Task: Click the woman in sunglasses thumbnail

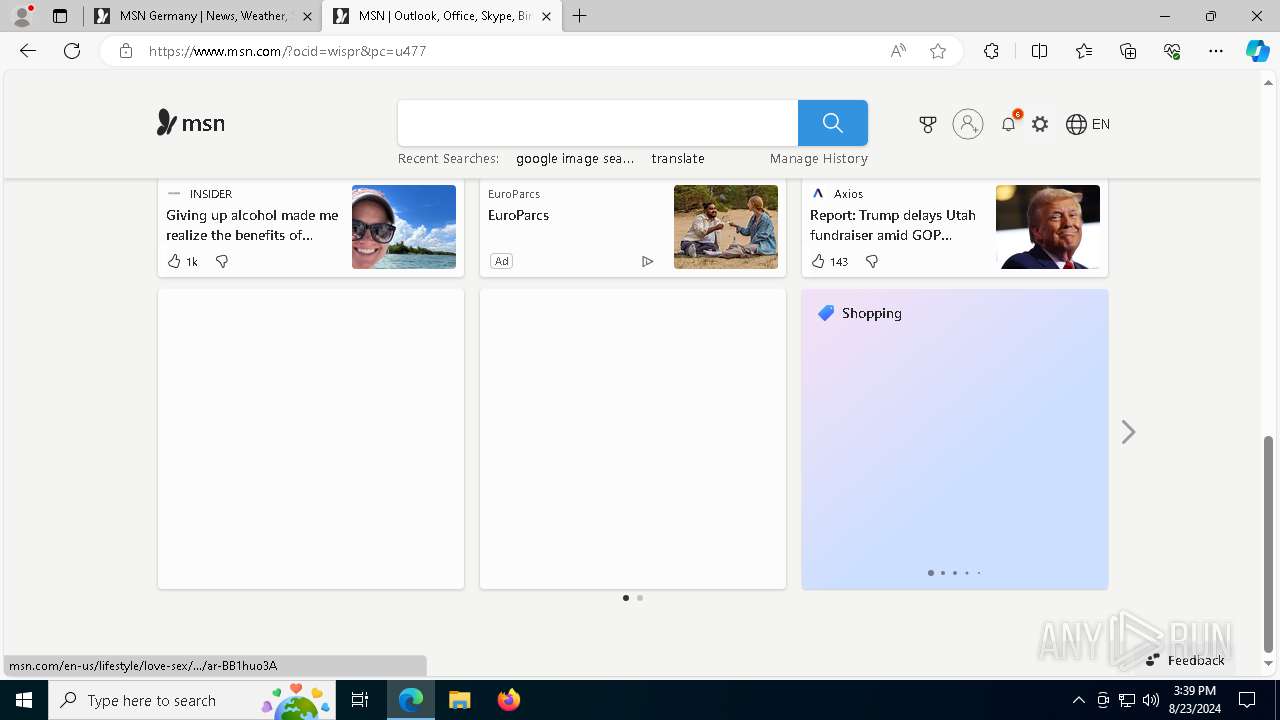Action: (404, 227)
